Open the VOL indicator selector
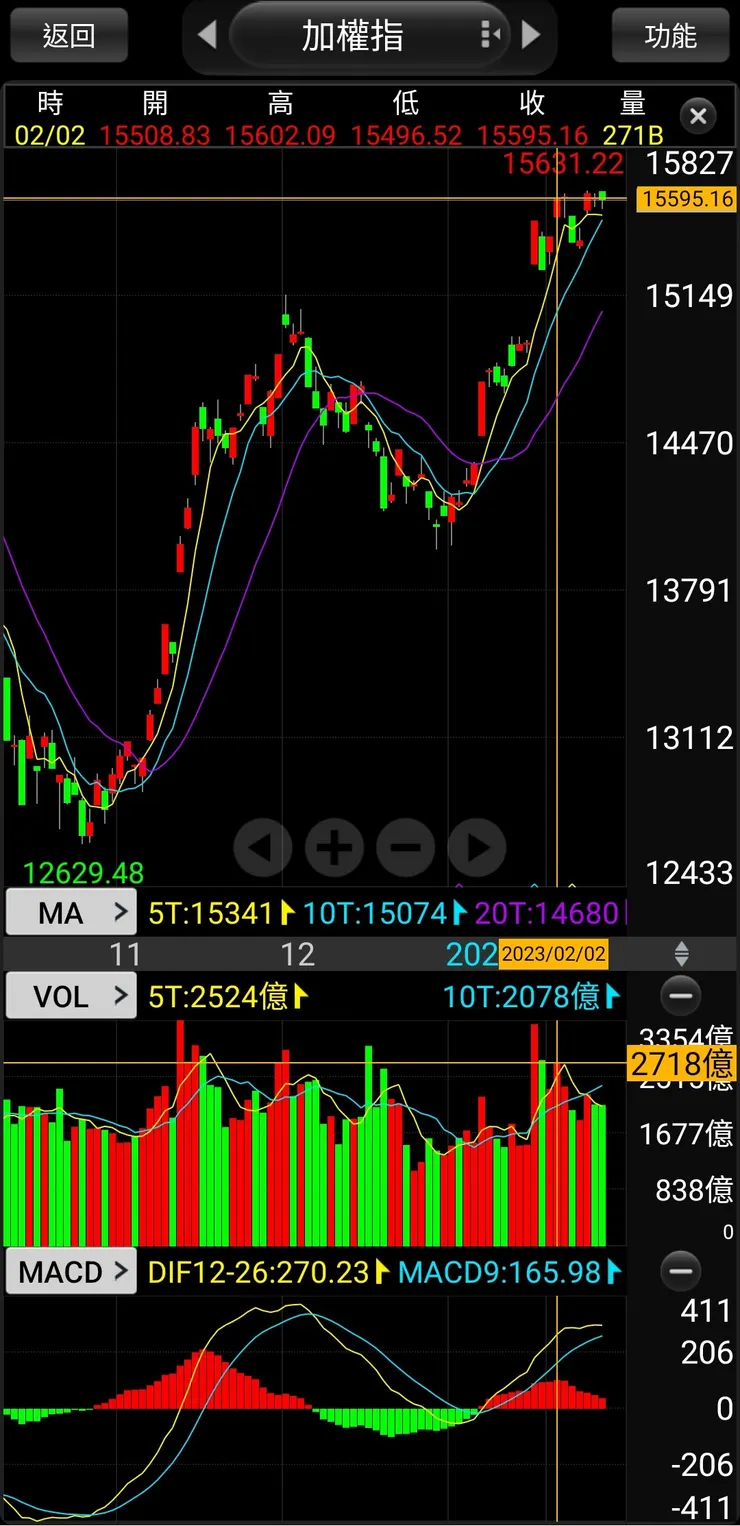Viewport: 740px width, 1526px height. coord(71,996)
